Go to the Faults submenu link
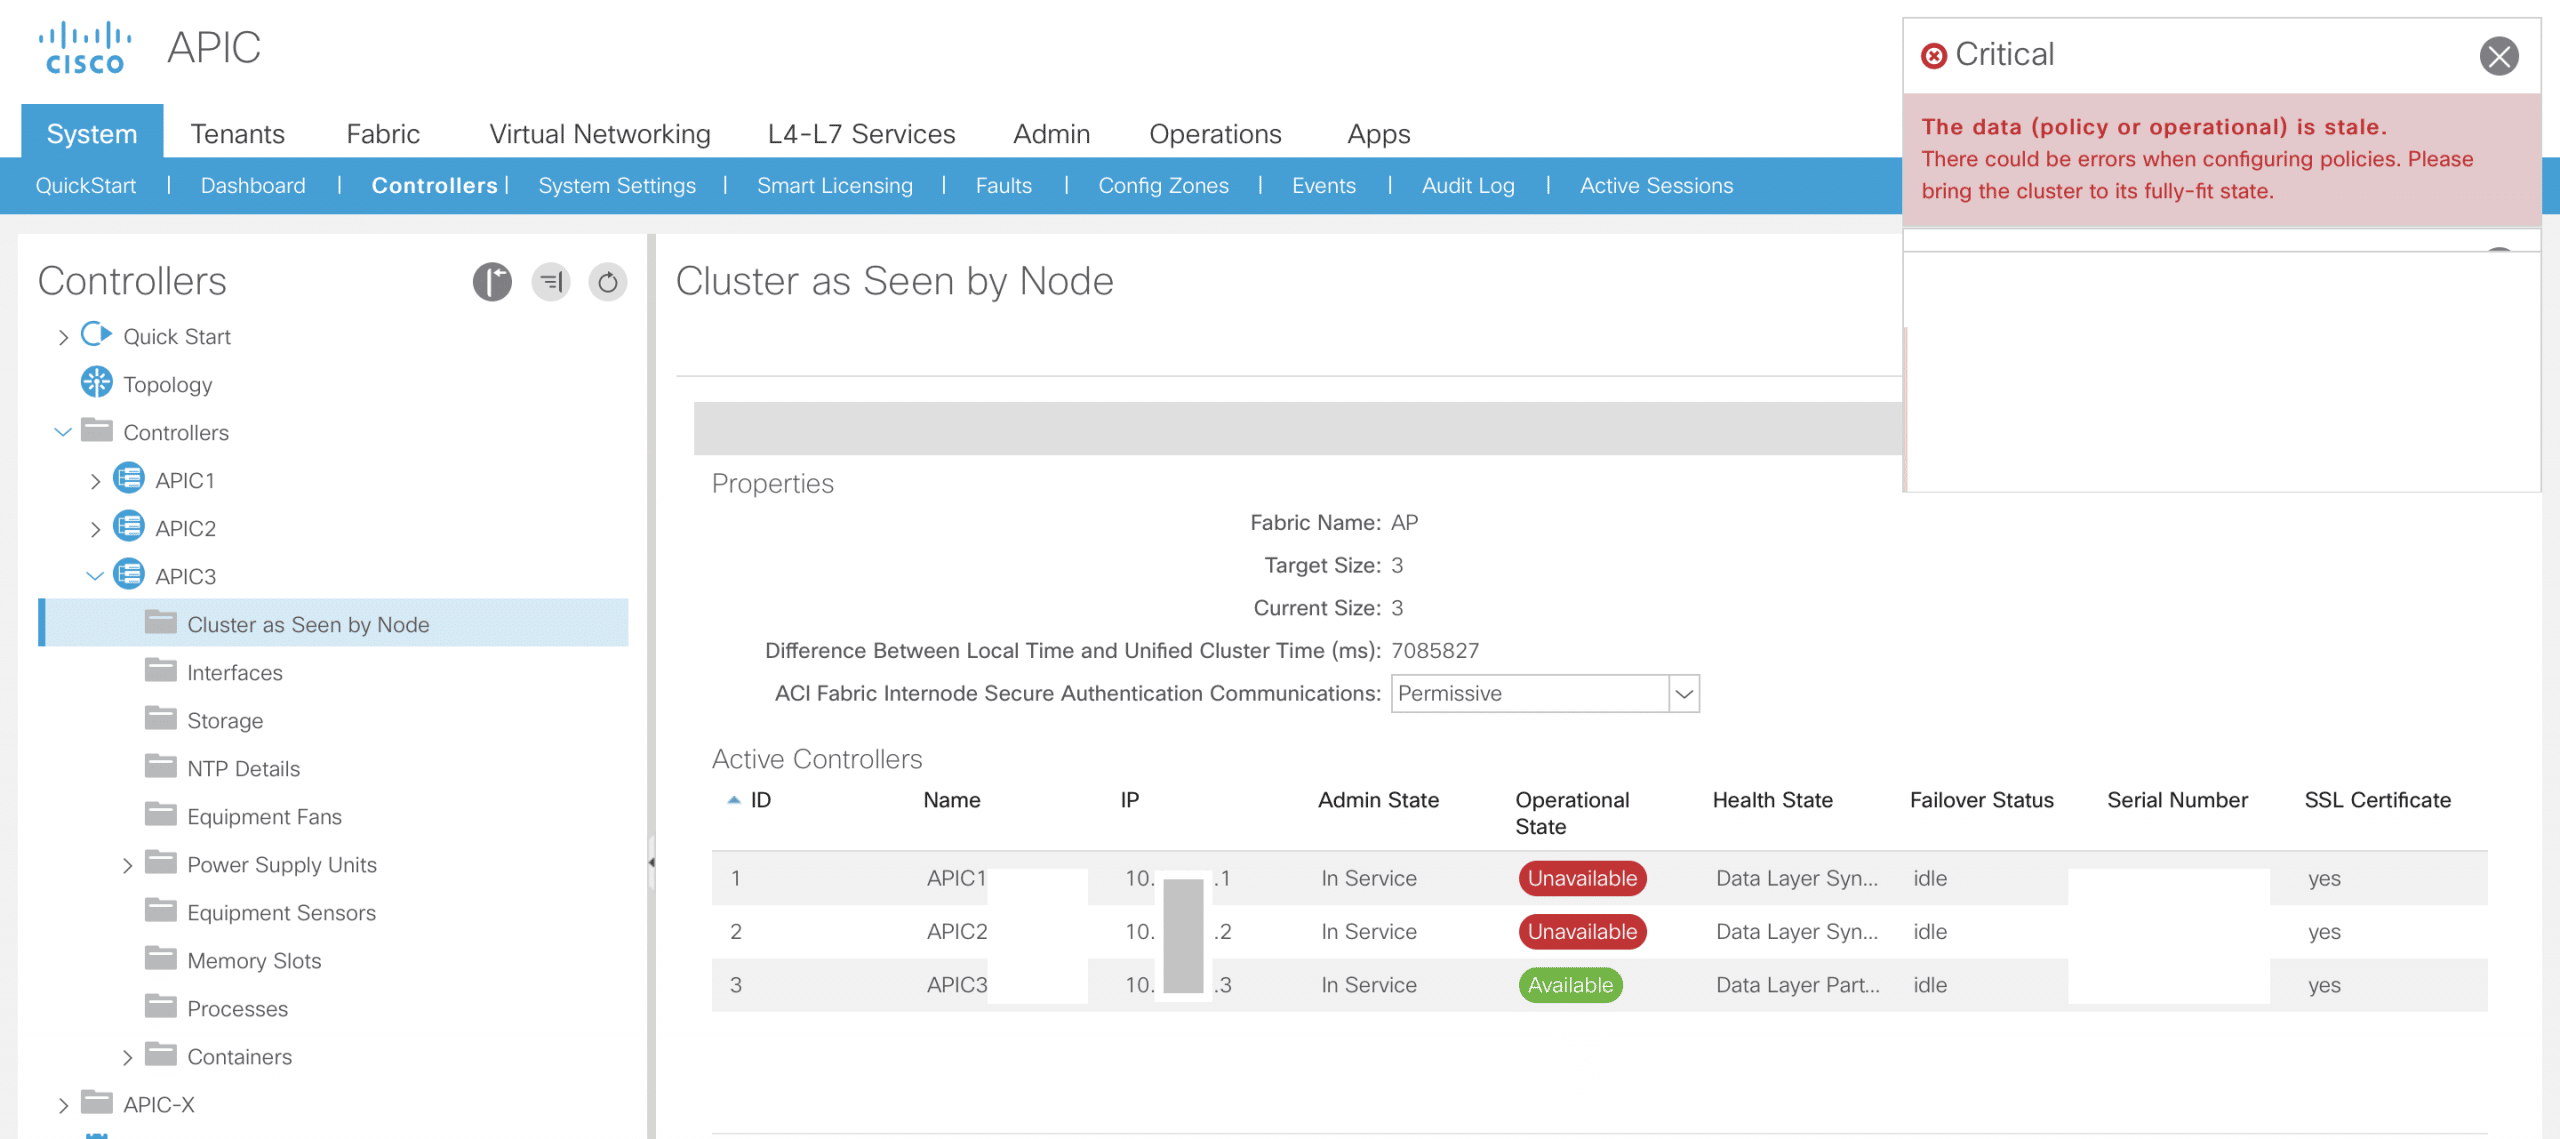This screenshot has width=2560, height=1139. click(x=1003, y=186)
